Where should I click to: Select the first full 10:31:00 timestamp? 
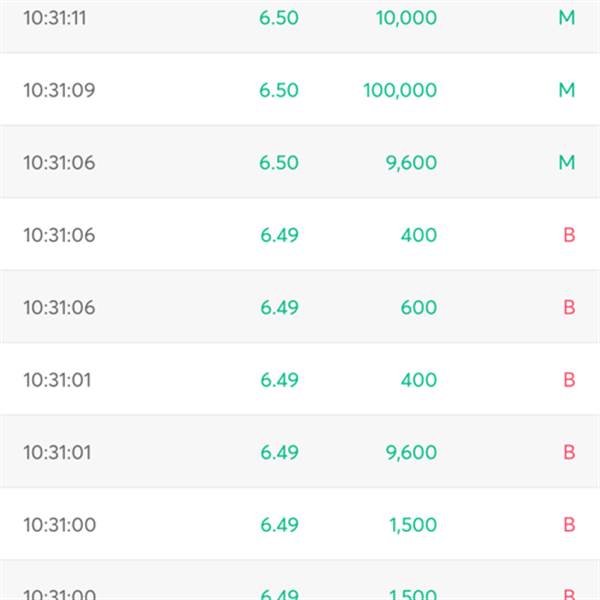(x=60, y=525)
